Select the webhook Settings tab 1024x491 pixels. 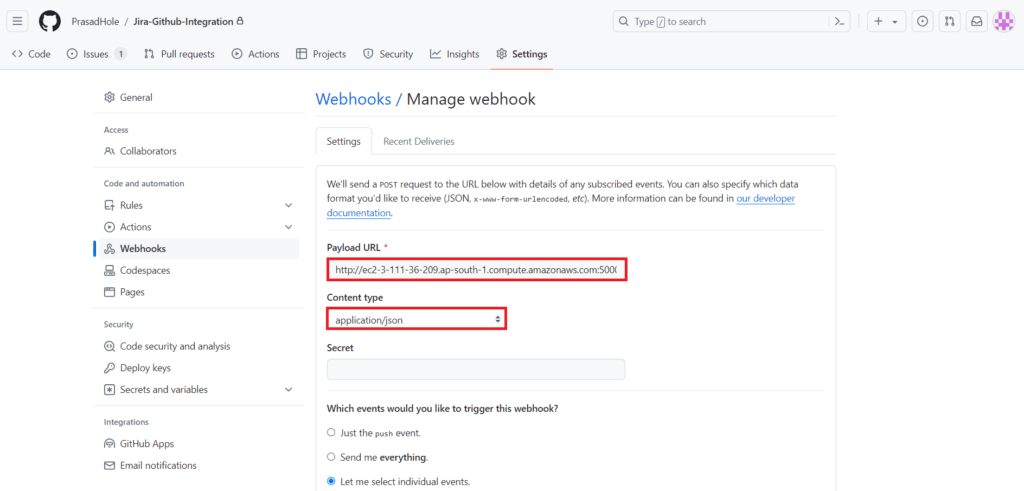(344, 141)
